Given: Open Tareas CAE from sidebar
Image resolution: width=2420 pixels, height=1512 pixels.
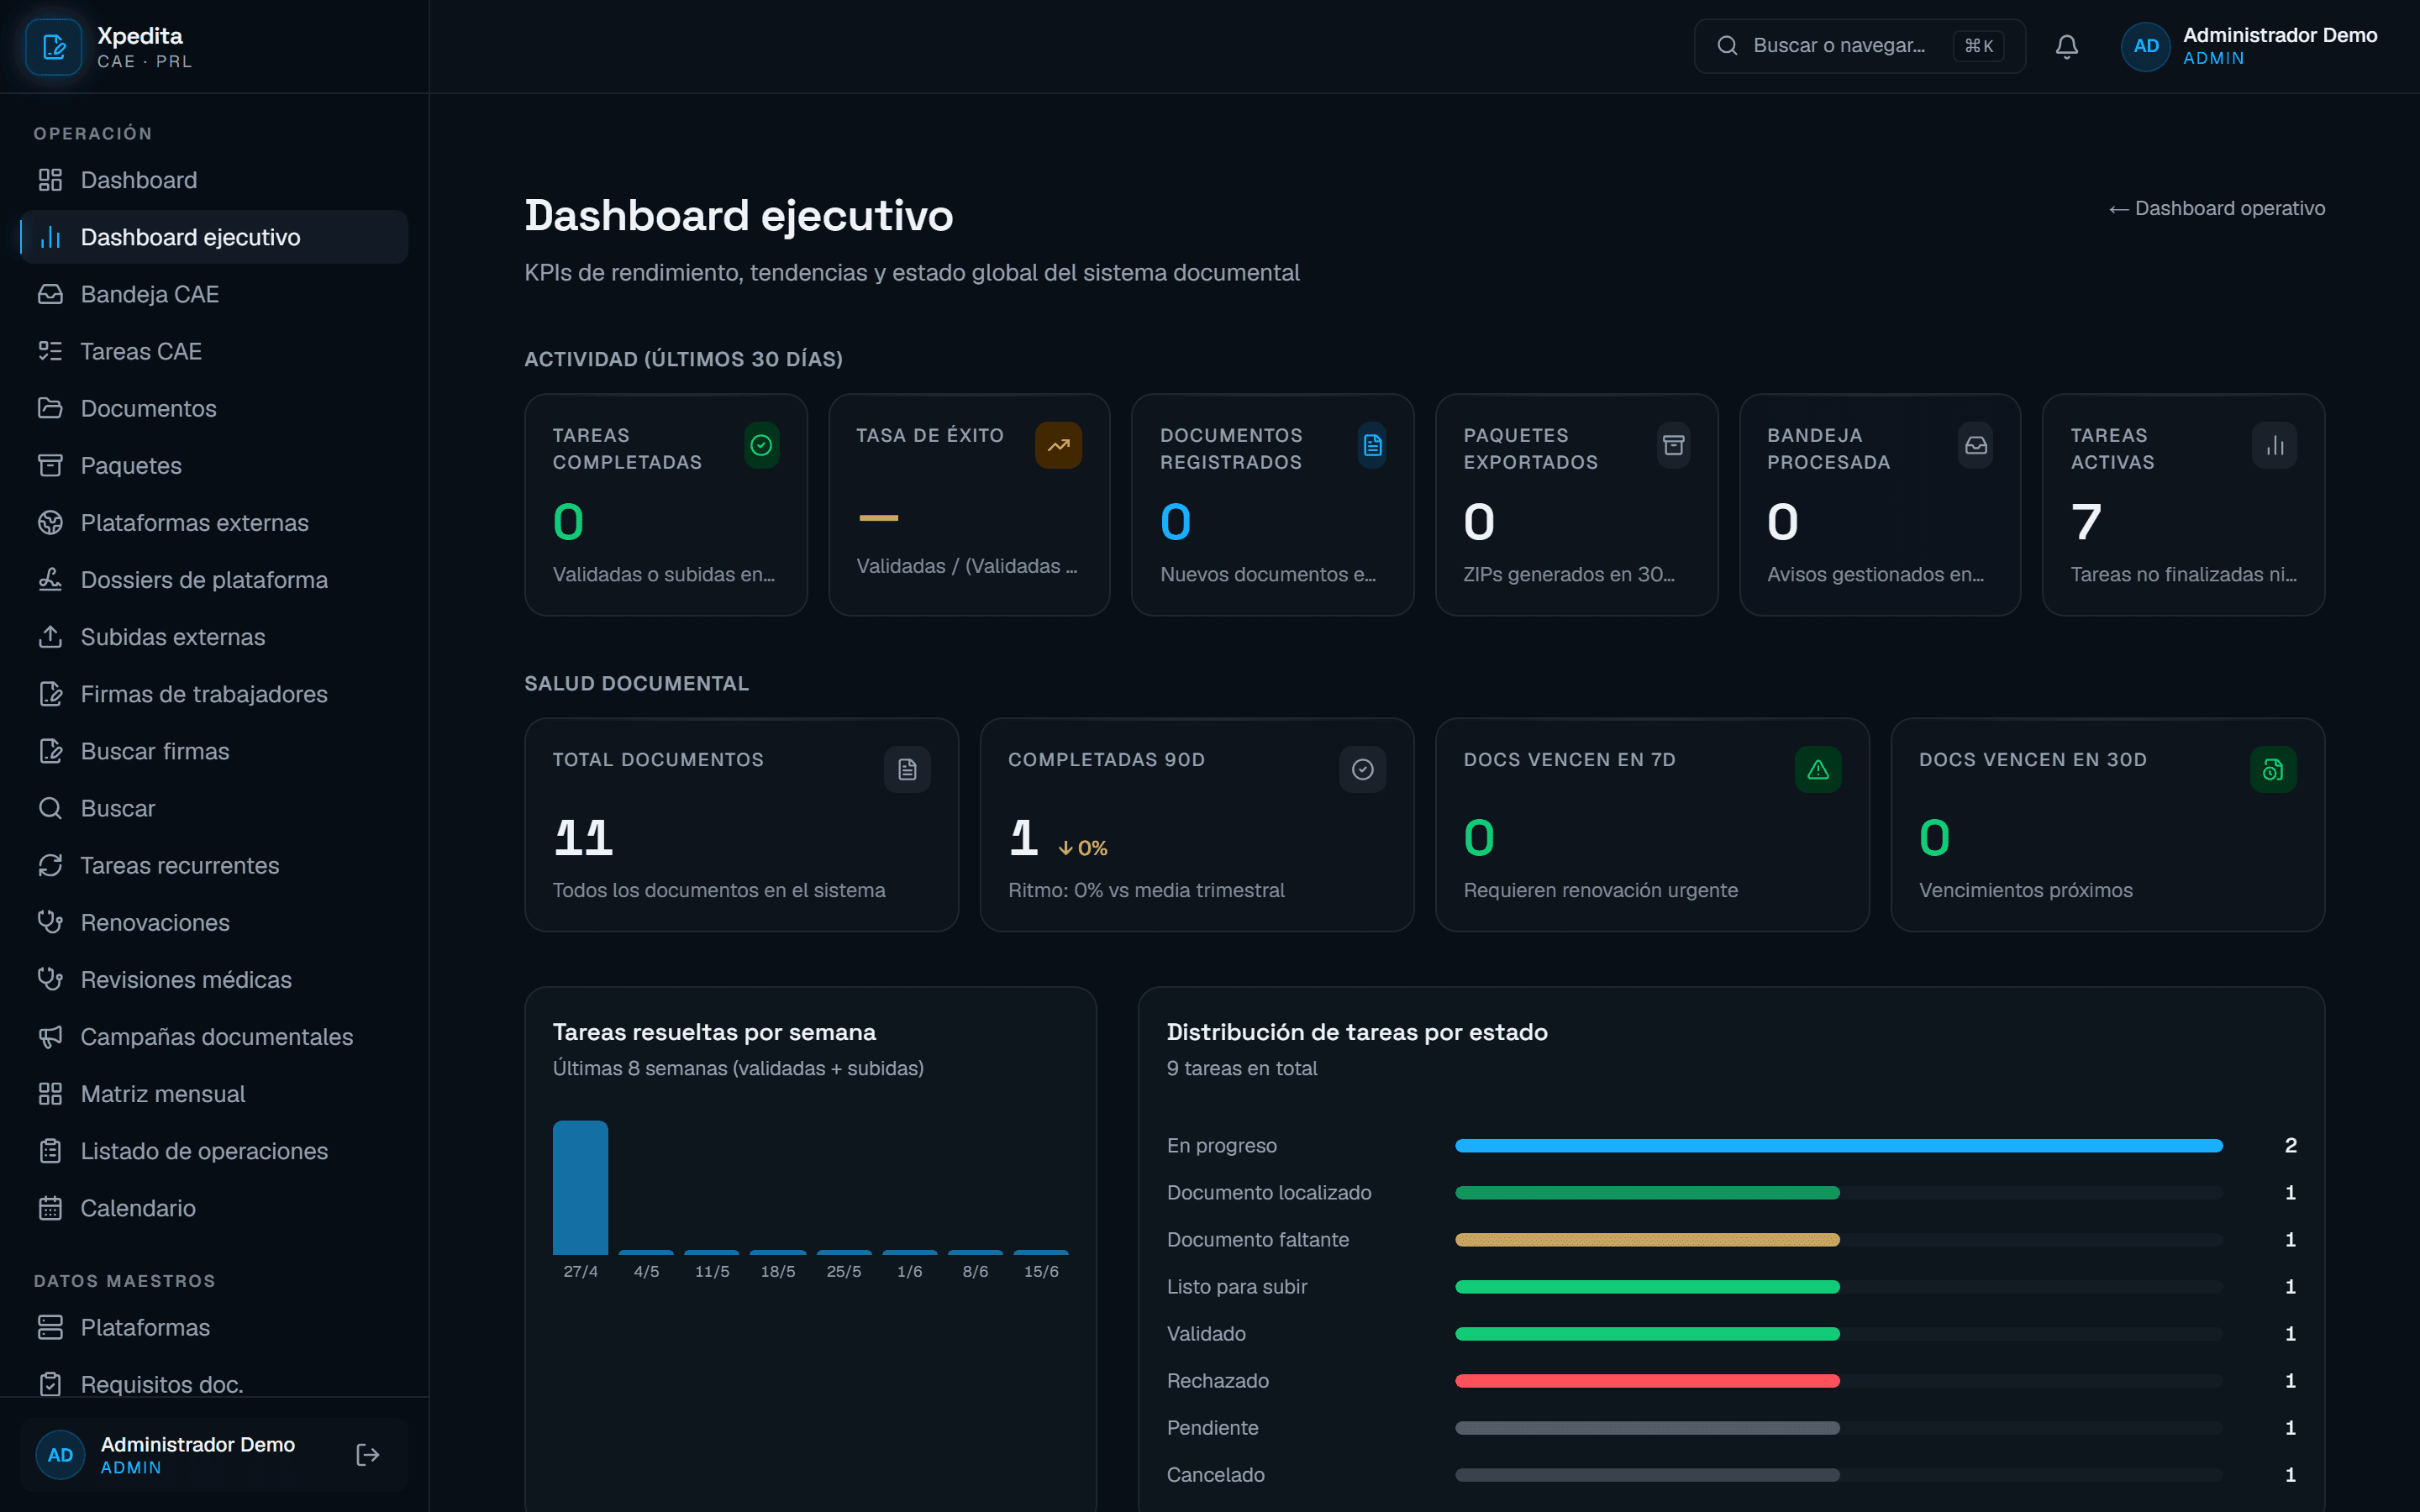Looking at the screenshot, I should click(214, 351).
